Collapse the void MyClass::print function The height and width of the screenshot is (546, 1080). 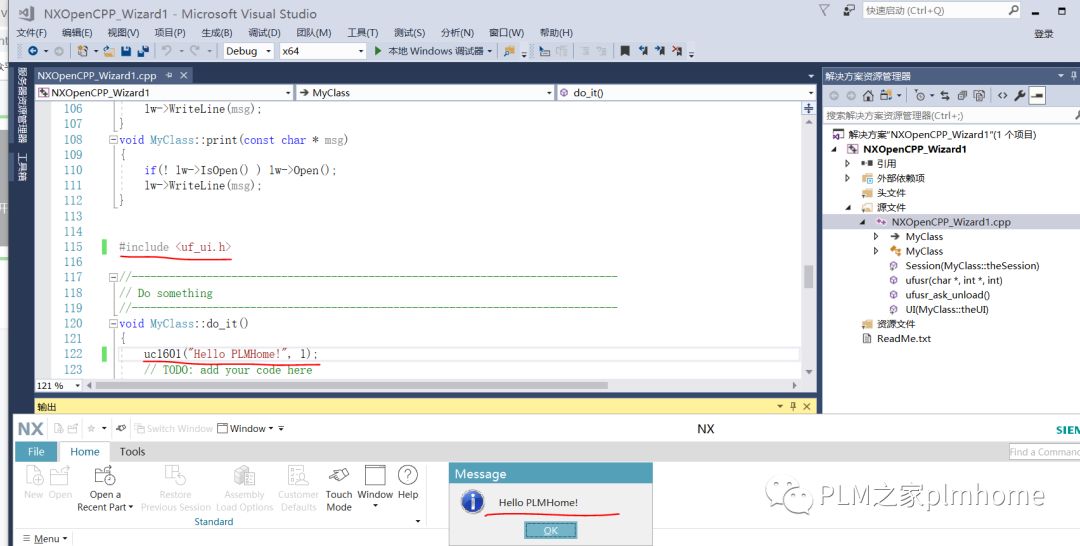pyautogui.click(x=113, y=140)
